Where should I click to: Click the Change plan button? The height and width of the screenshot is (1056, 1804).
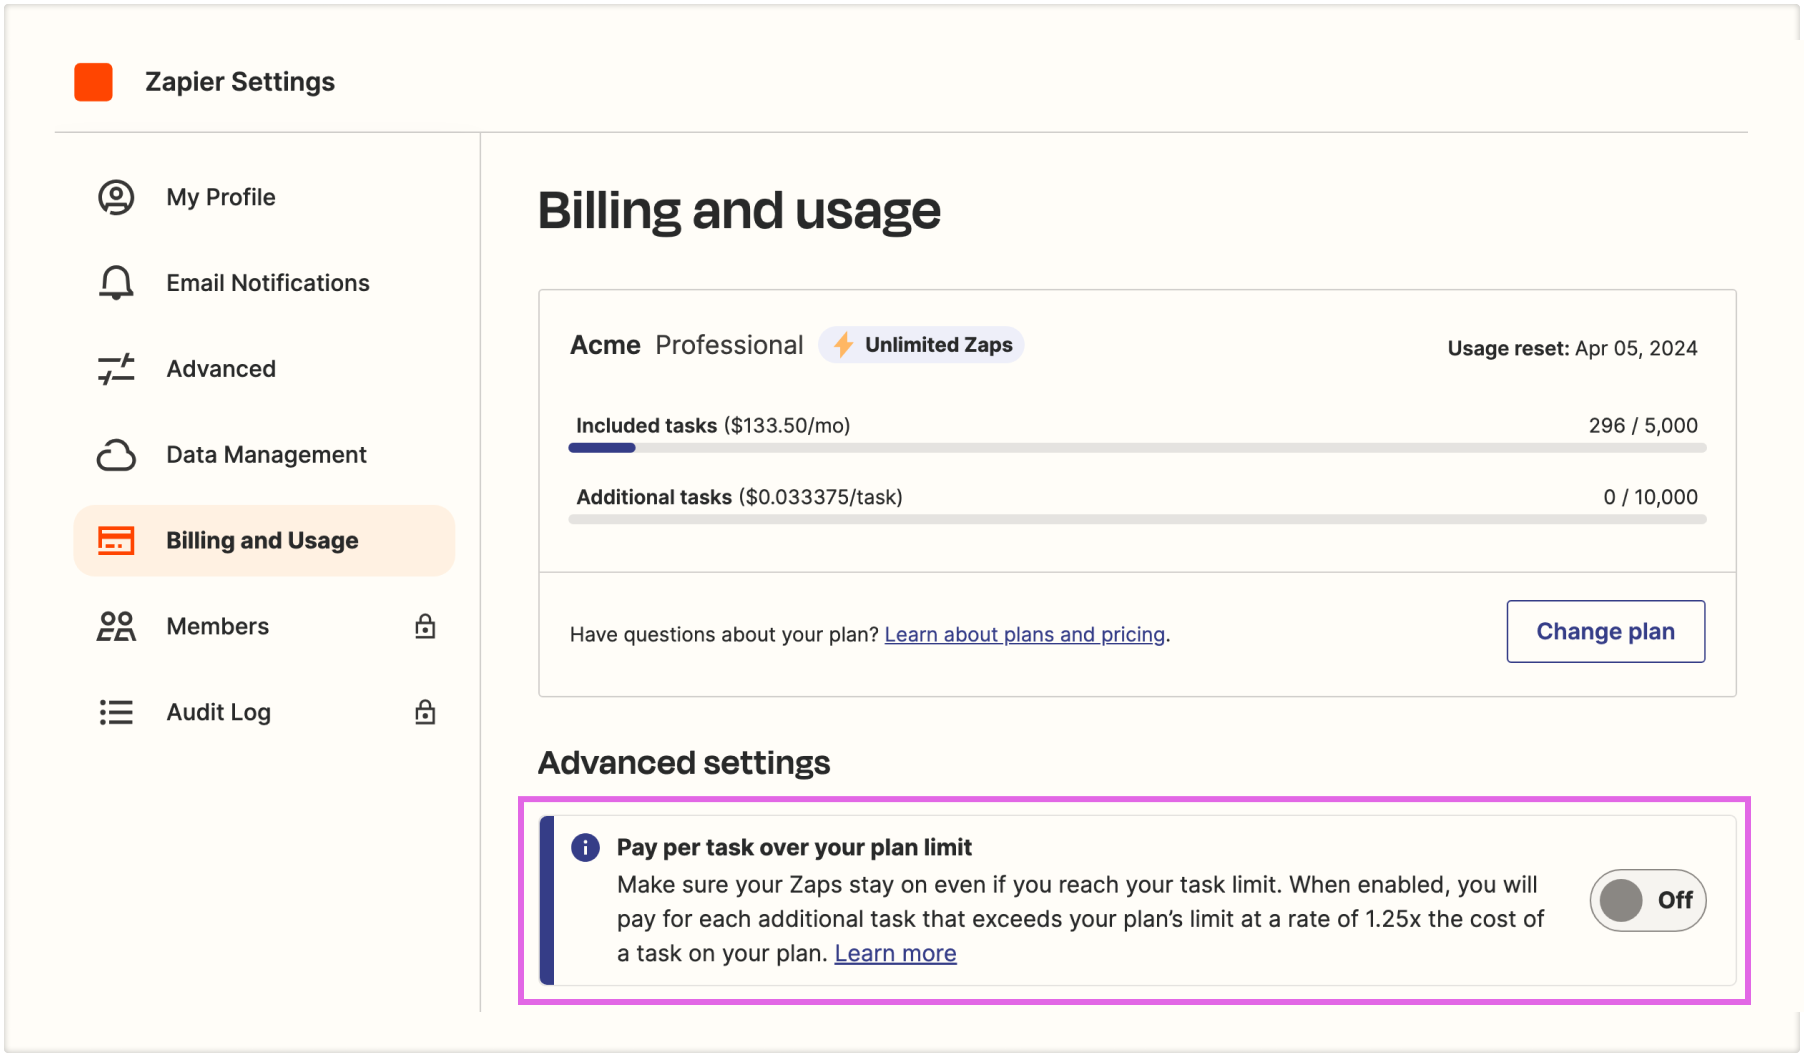(x=1606, y=631)
